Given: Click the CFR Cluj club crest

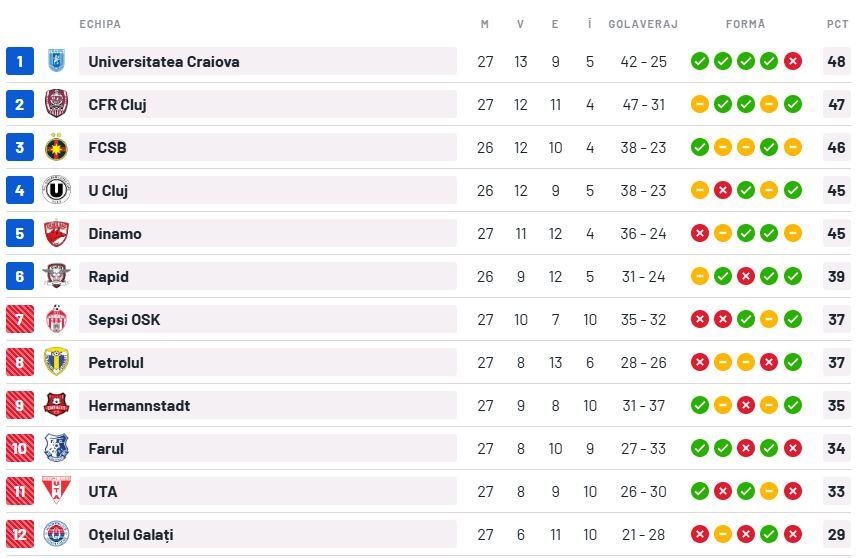Looking at the screenshot, I should 57,104.
